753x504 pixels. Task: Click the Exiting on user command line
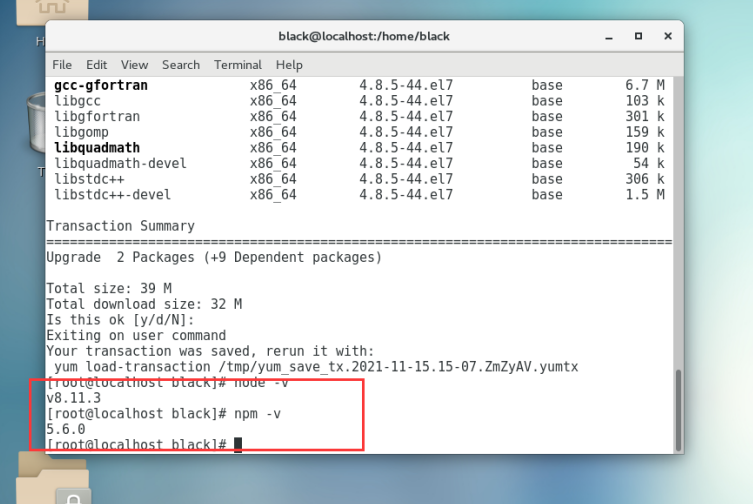(136, 335)
